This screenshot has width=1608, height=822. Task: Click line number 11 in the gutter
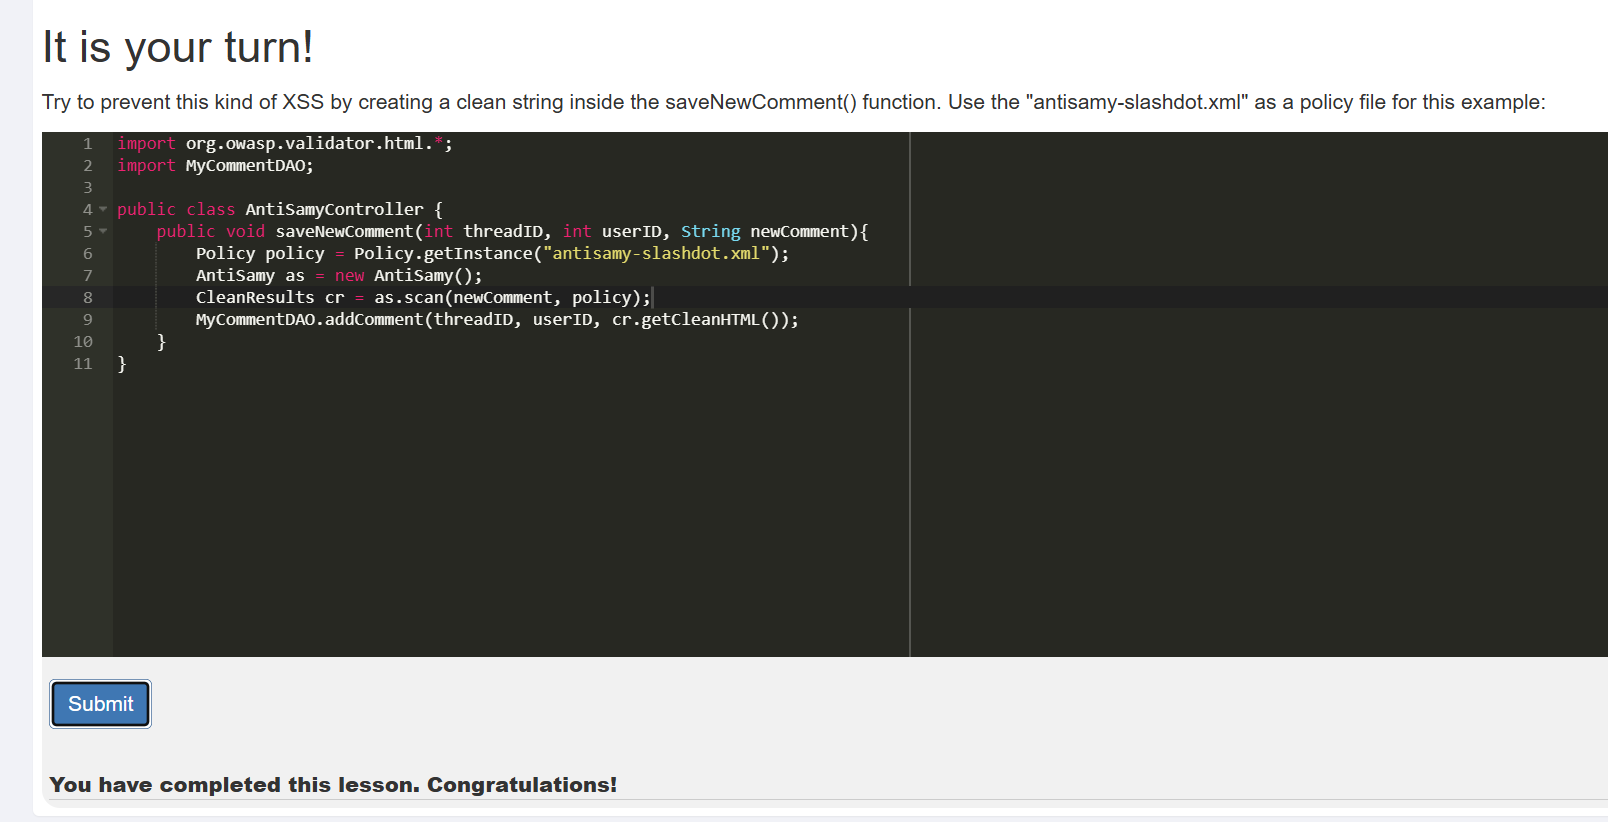[x=83, y=364]
